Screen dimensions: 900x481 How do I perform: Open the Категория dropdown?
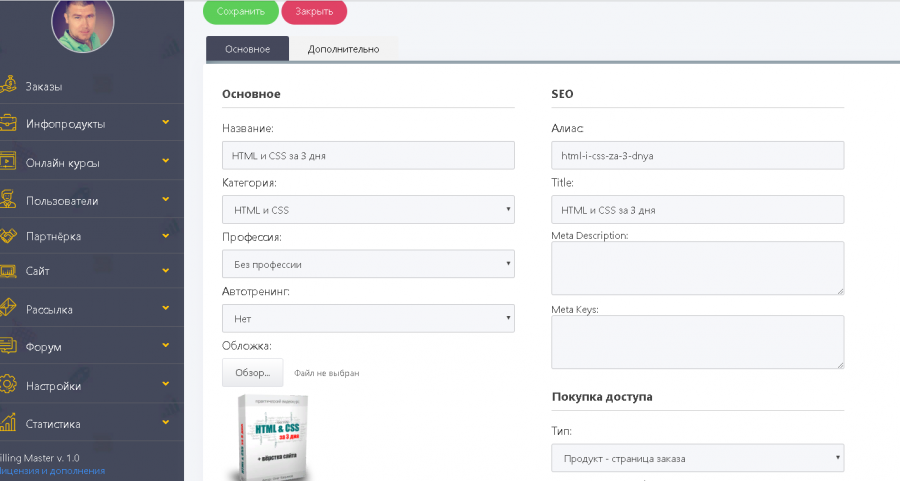(x=367, y=210)
